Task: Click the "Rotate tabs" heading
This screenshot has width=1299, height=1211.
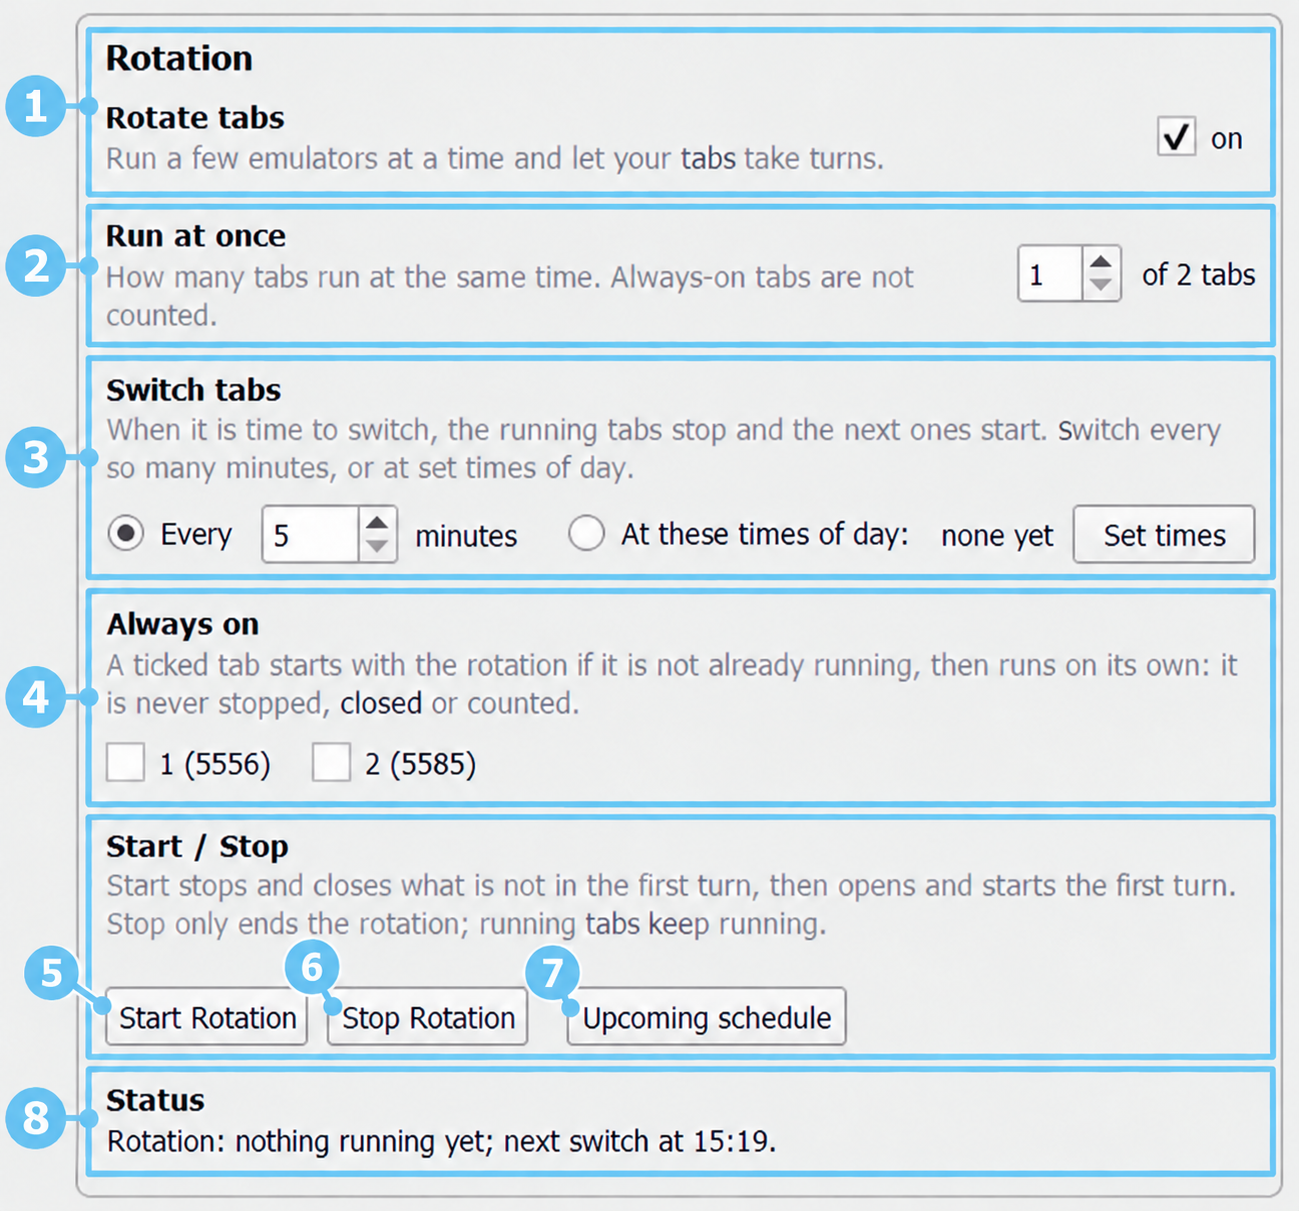Action: [195, 118]
